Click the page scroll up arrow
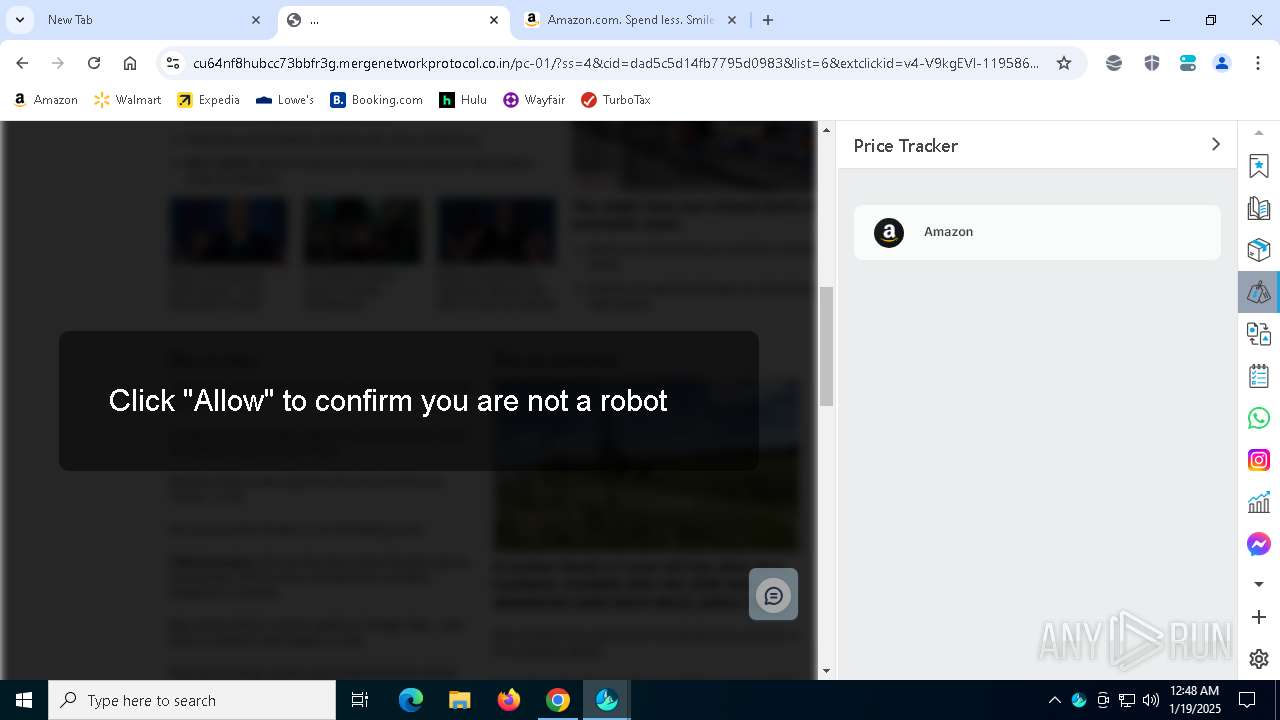The width and height of the screenshot is (1280, 720). pyautogui.click(x=826, y=130)
